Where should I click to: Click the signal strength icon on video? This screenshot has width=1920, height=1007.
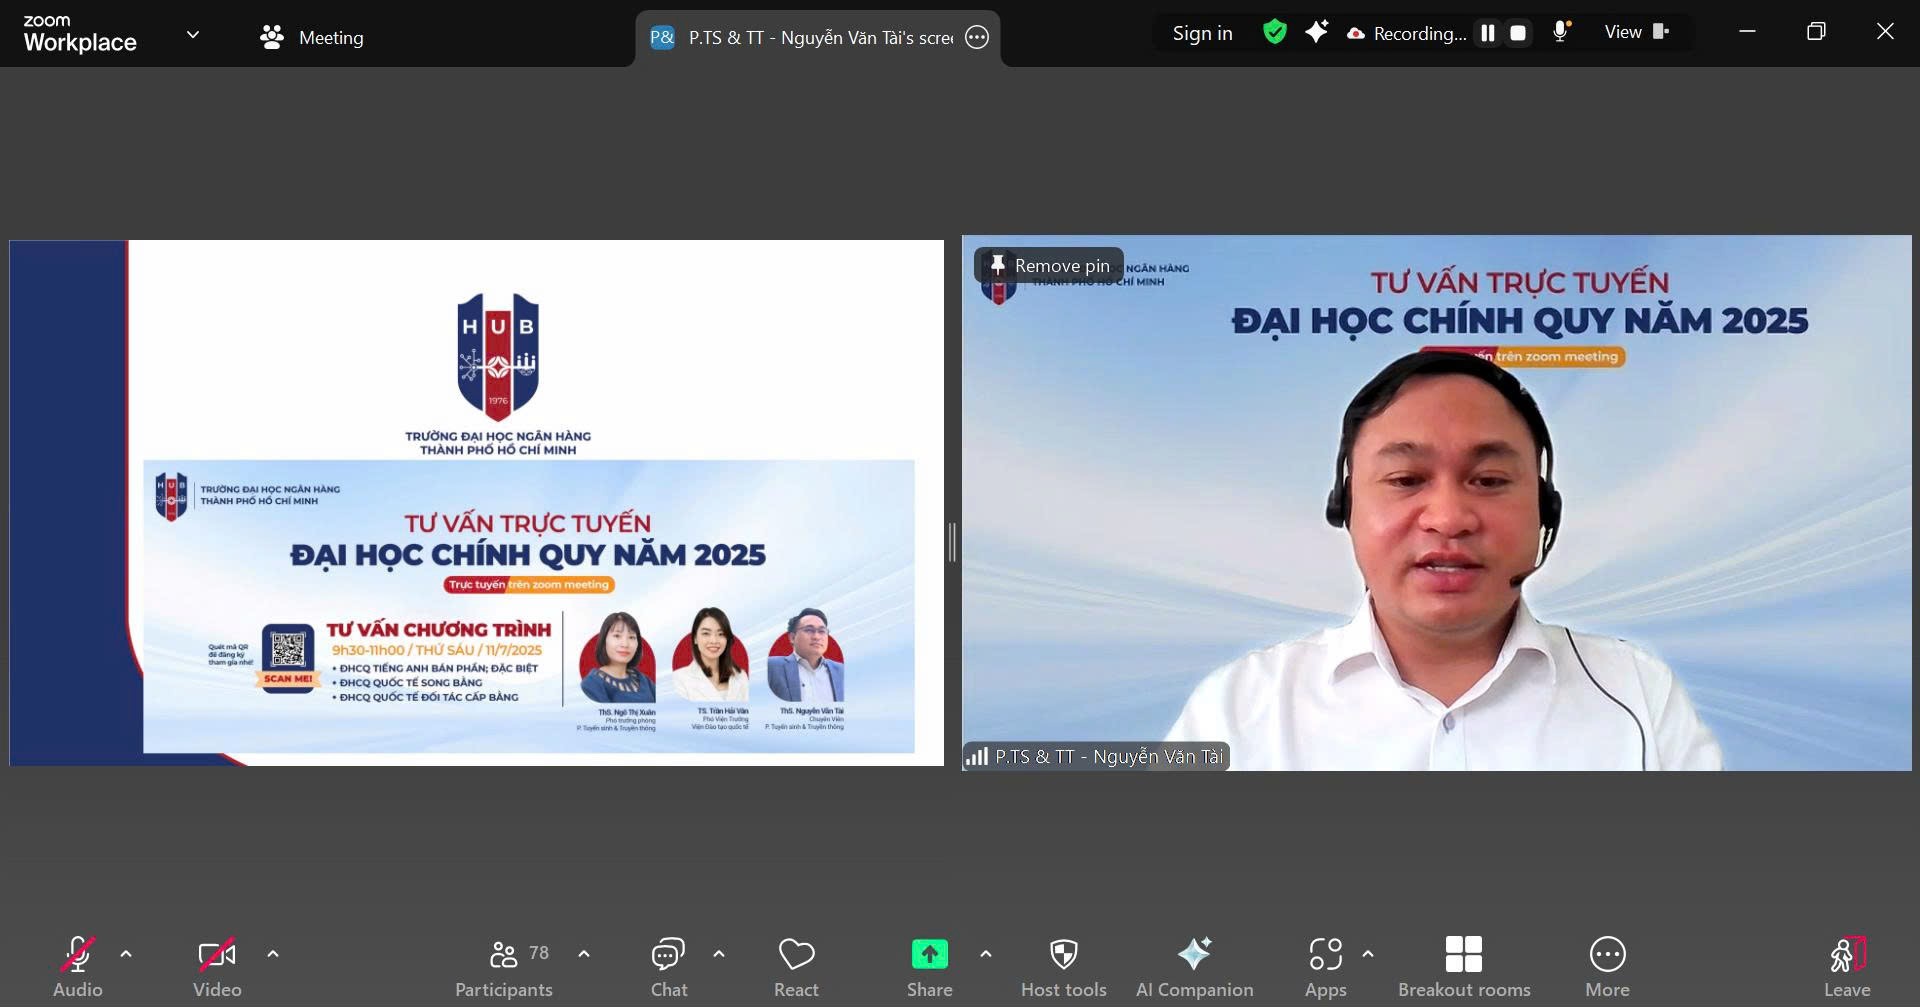click(x=977, y=757)
